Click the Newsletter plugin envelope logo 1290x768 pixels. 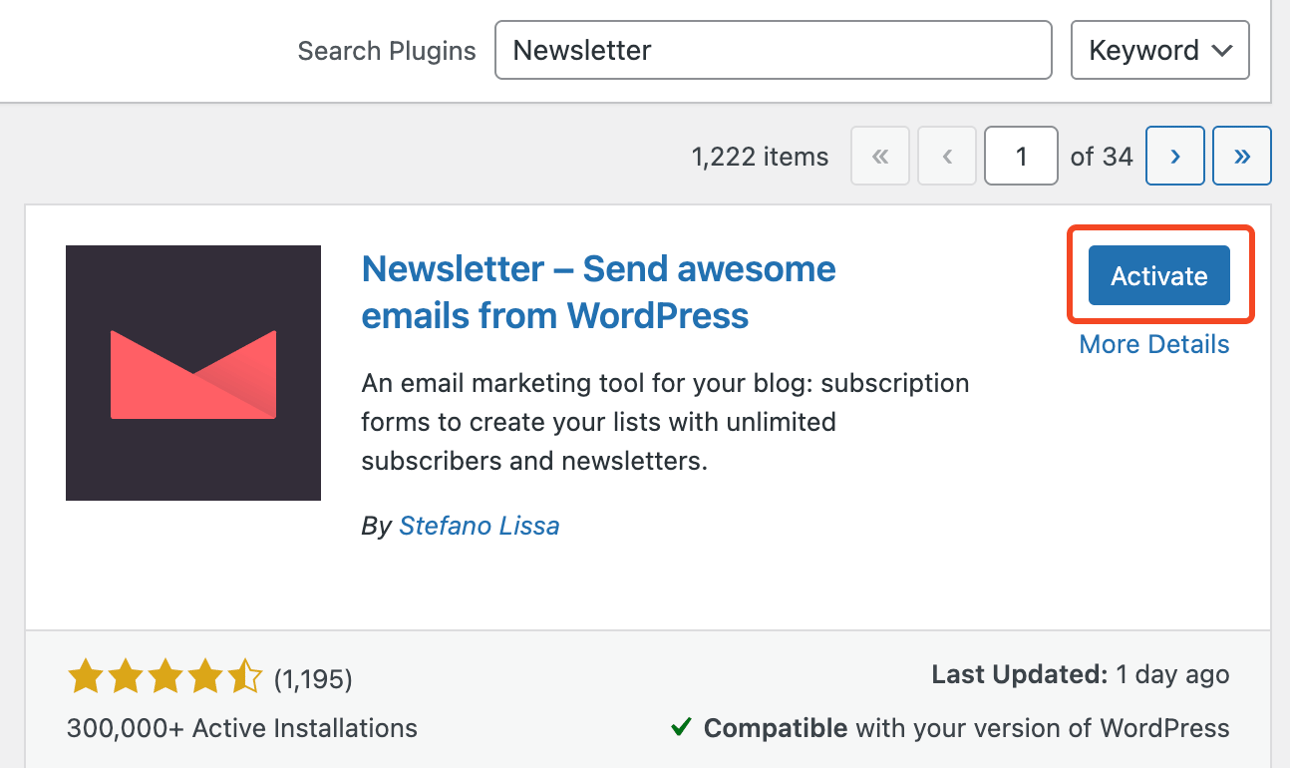pyautogui.click(x=192, y=372)
